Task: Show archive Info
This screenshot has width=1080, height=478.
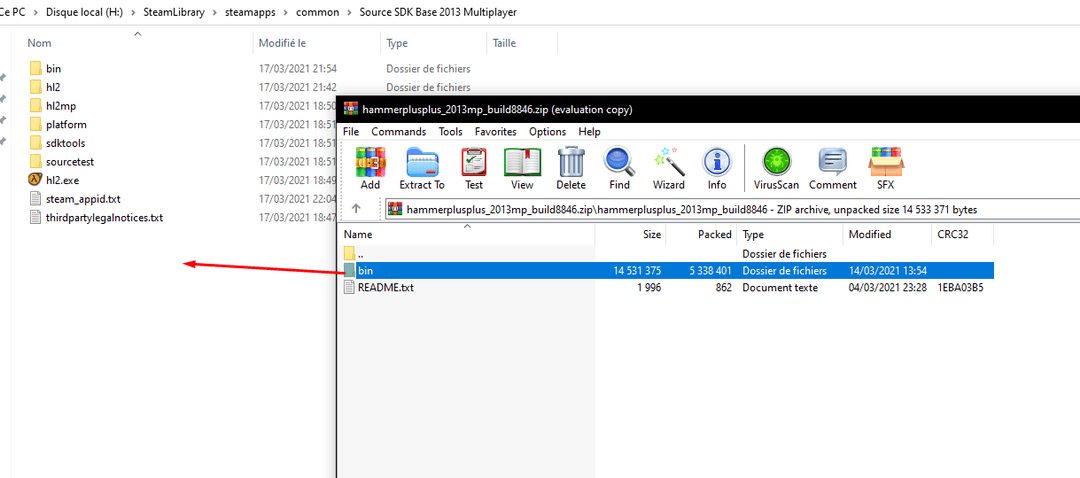Action: pyautogui.click(x=716, y=169)
